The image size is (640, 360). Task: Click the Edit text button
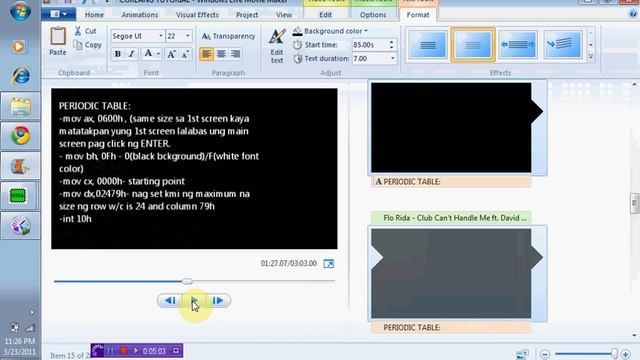(277, 46)
